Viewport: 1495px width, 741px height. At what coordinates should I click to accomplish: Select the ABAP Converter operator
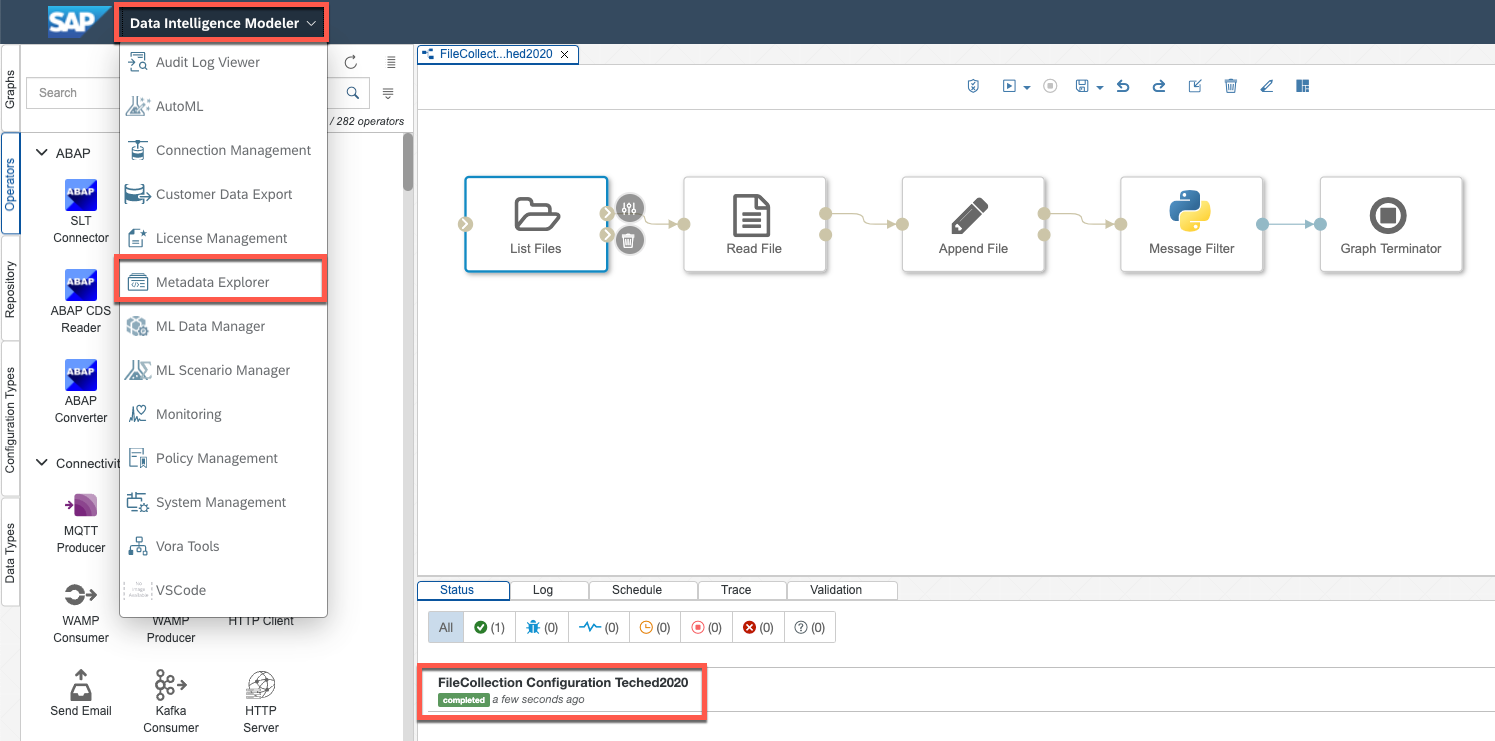point(81,391)
